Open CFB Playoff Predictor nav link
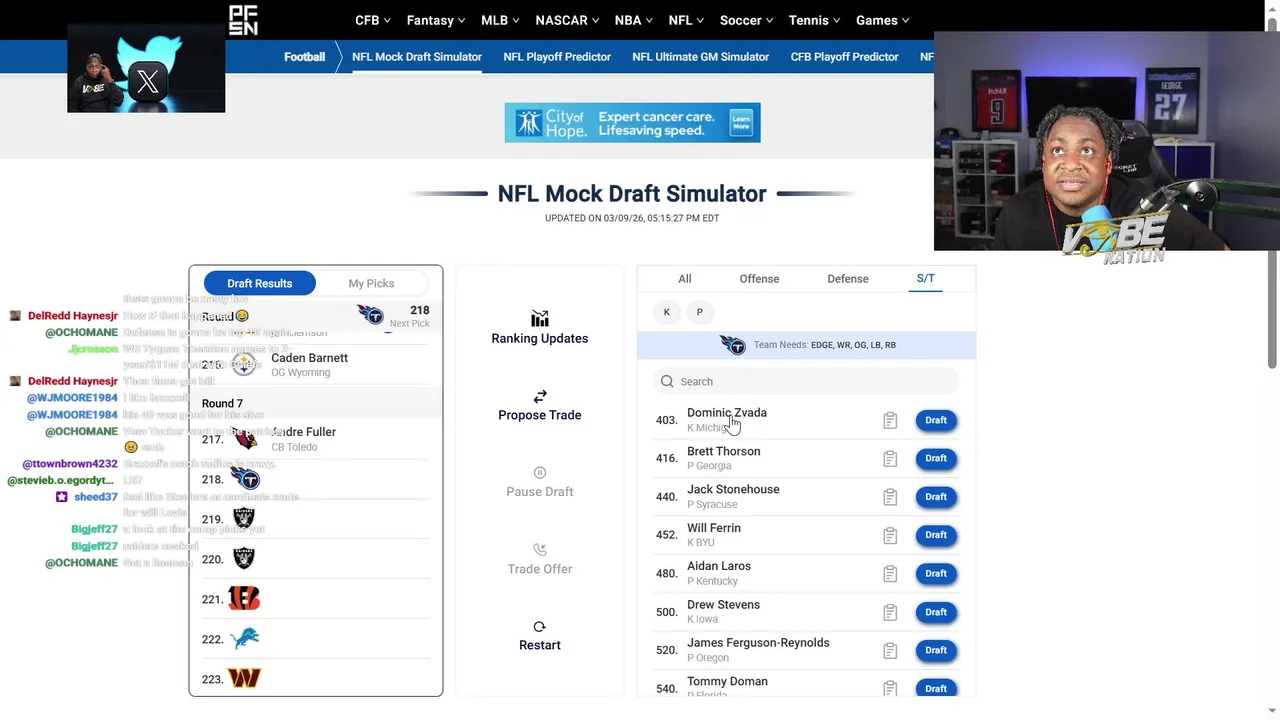The height and width of the screenshot is (720, 1280). coord(845,57)
